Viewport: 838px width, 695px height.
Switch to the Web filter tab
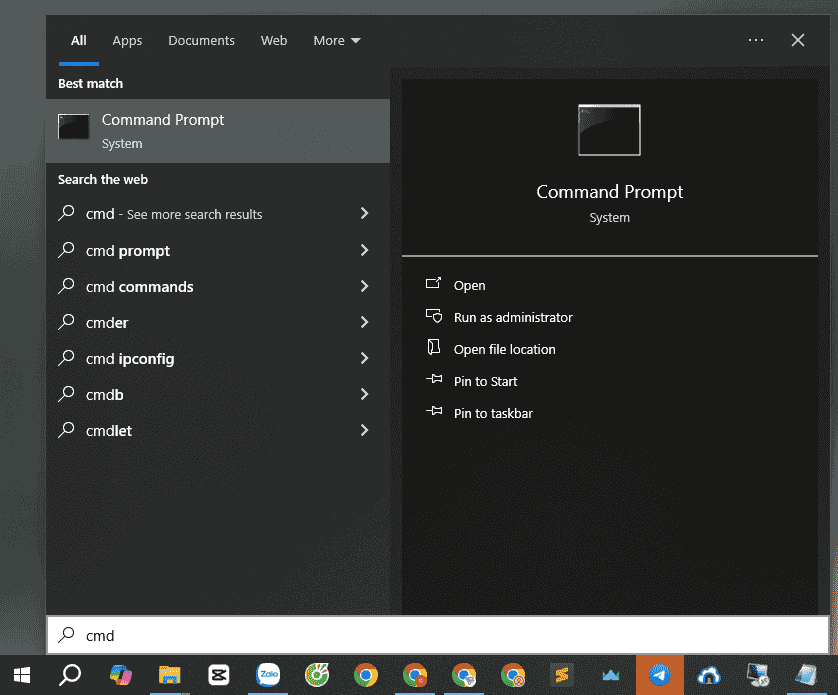274,41
